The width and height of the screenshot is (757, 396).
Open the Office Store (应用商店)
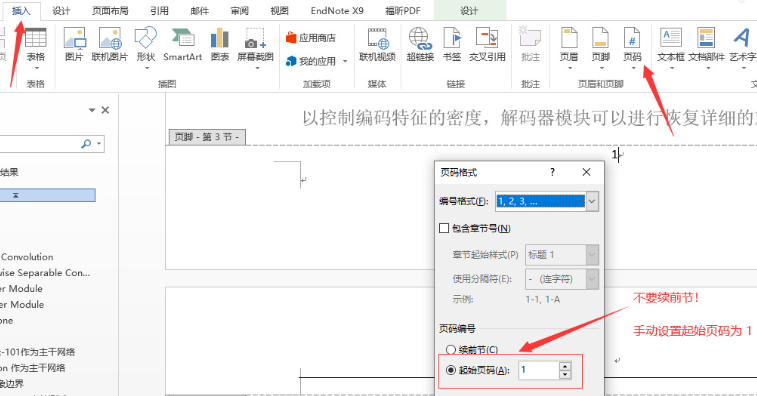click(311, 38)
